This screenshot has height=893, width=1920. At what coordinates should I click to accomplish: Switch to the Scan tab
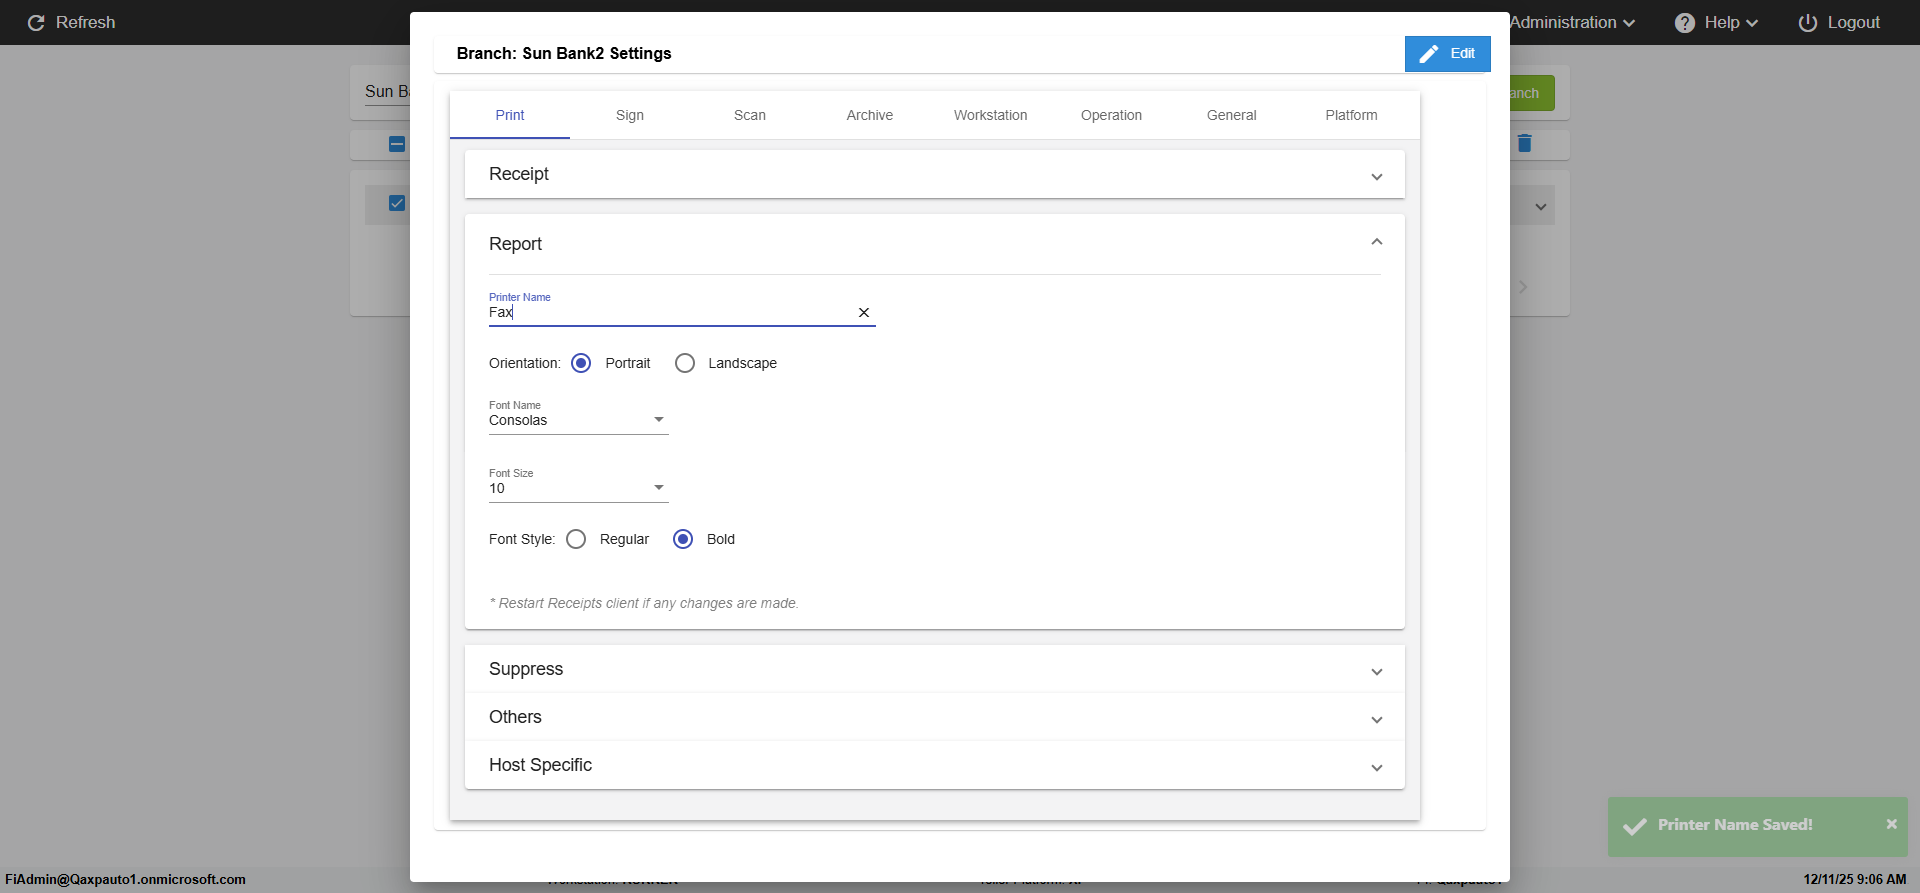(x=749, y=115)
